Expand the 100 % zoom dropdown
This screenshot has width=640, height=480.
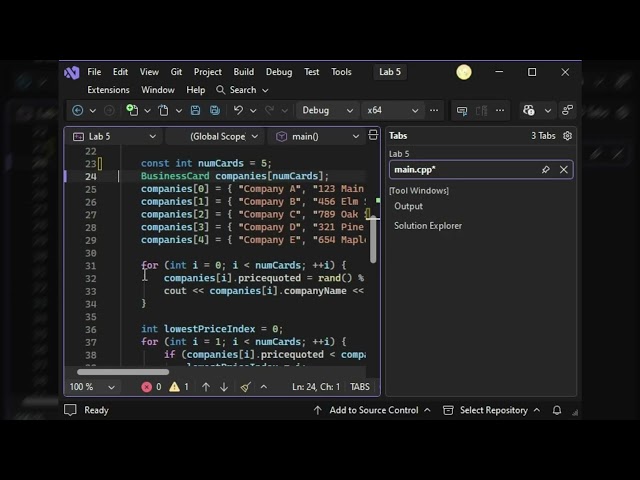coord(92,387)
